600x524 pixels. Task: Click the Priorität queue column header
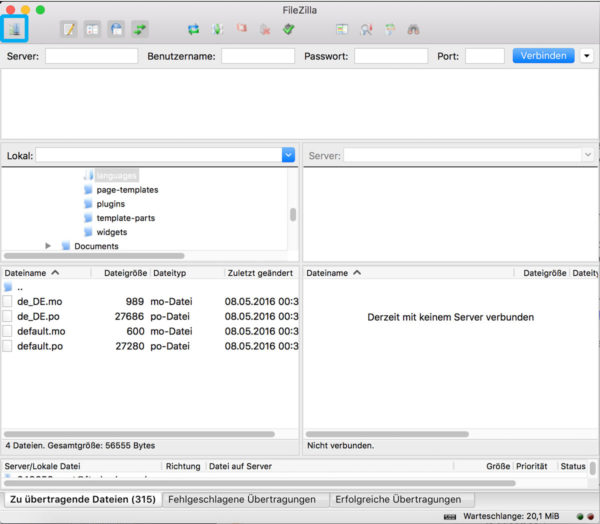(x=532, y=466)
